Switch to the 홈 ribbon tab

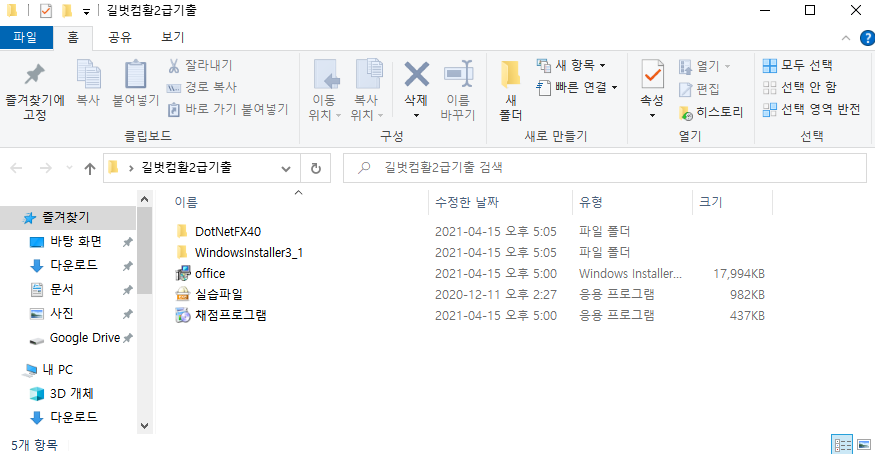point(73,37)
